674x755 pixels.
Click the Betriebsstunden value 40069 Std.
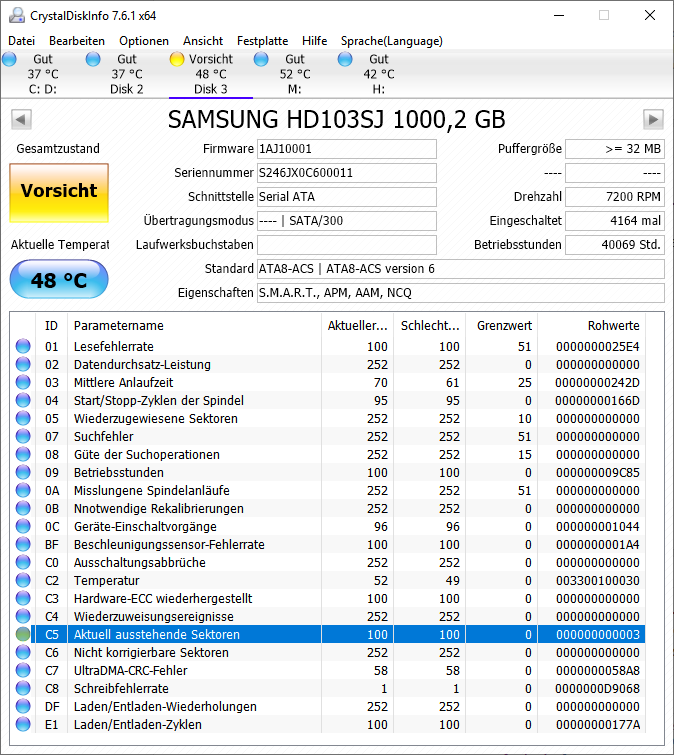[x=615, y=245]
